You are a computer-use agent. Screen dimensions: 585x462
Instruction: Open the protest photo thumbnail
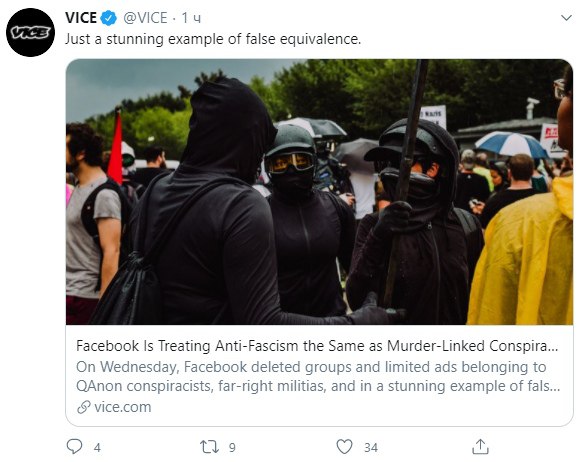[x=319, y=192]
